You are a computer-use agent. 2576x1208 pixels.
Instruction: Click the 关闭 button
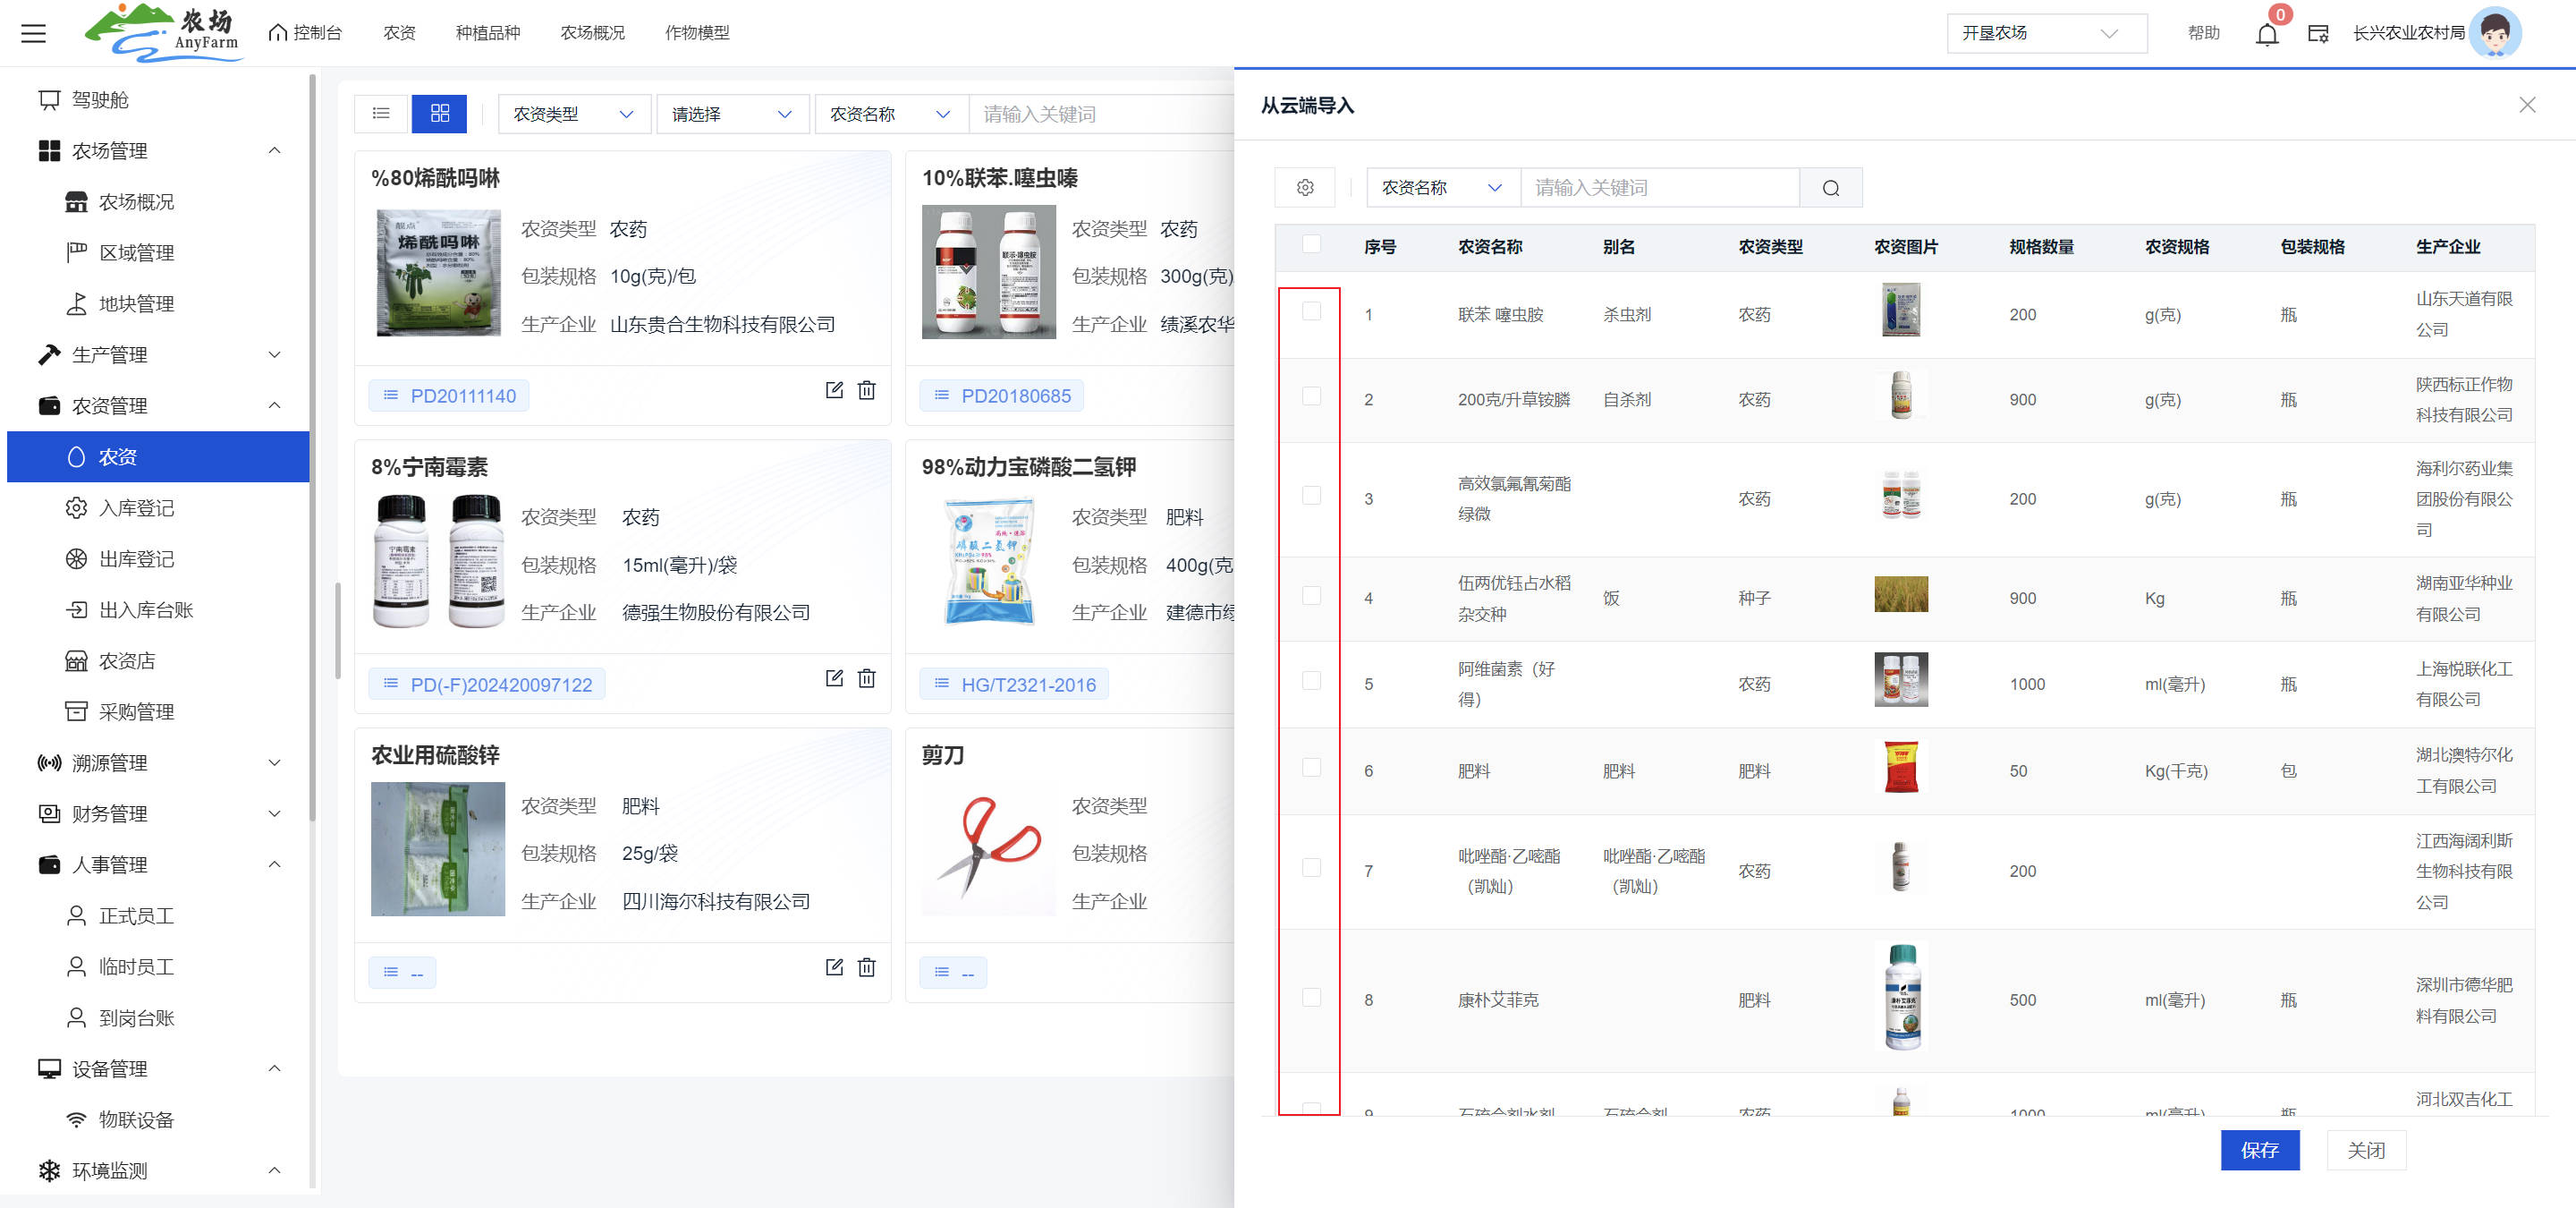2365,1150
